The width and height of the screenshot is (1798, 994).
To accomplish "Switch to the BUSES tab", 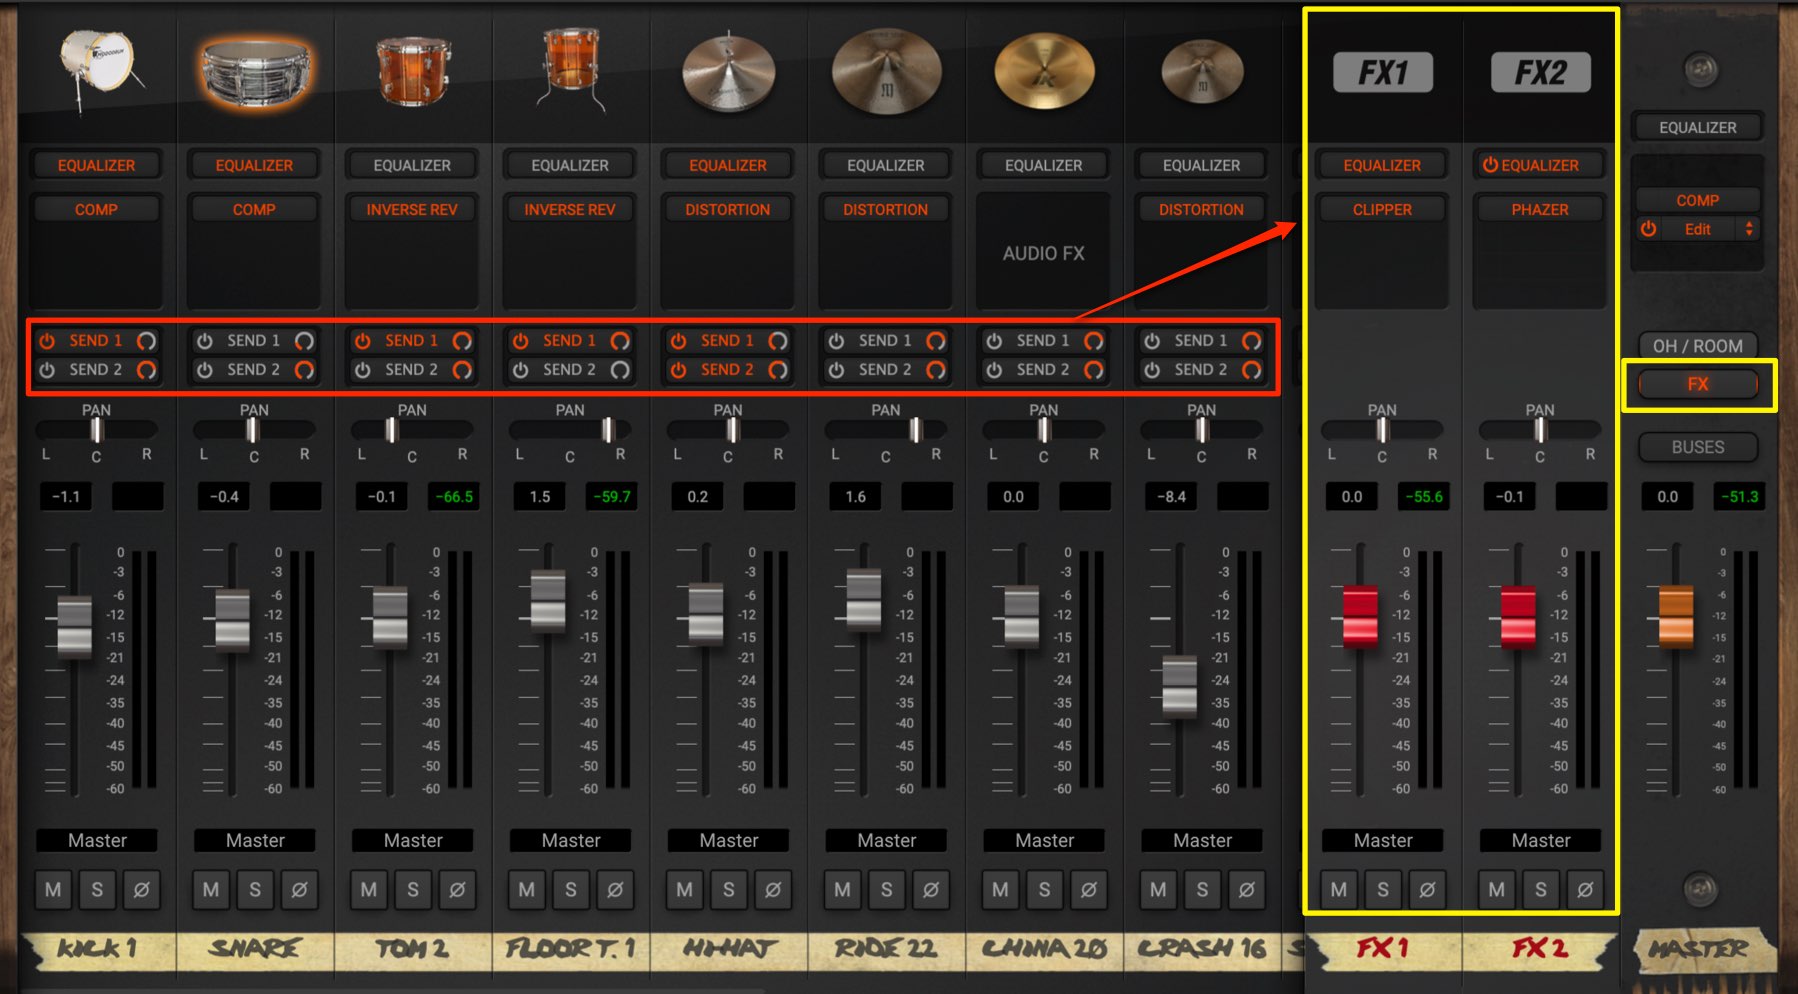I will click(x=1698, y=447).
